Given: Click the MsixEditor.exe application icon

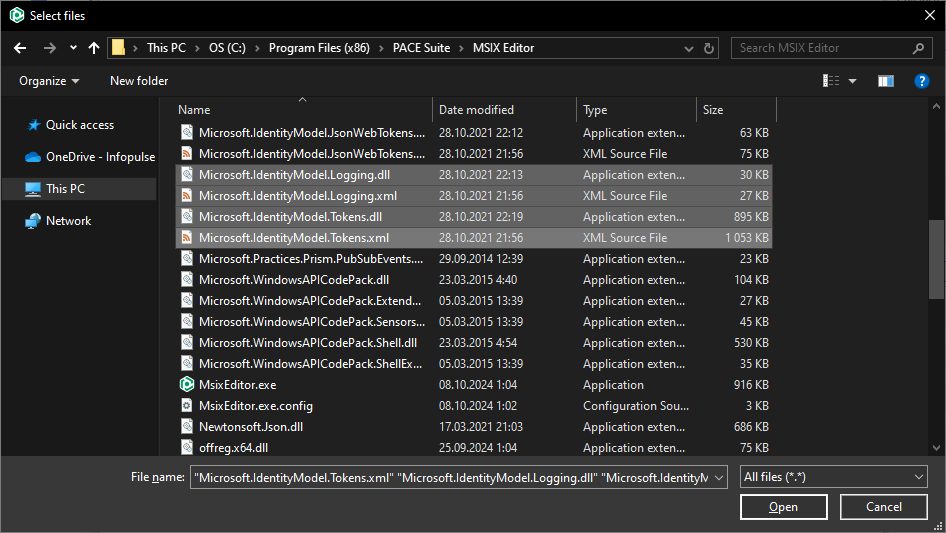Looking at the screenshot, I should (x=187, y=385).
